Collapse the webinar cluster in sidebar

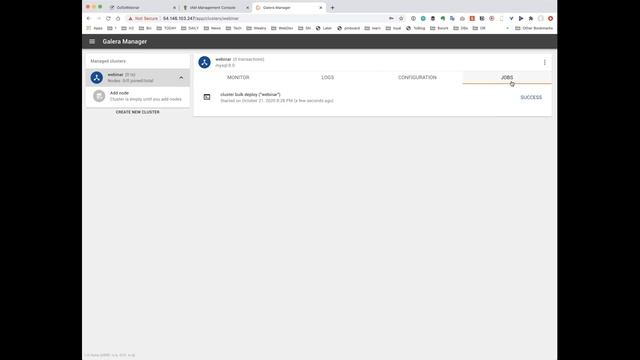coord(181,78)
